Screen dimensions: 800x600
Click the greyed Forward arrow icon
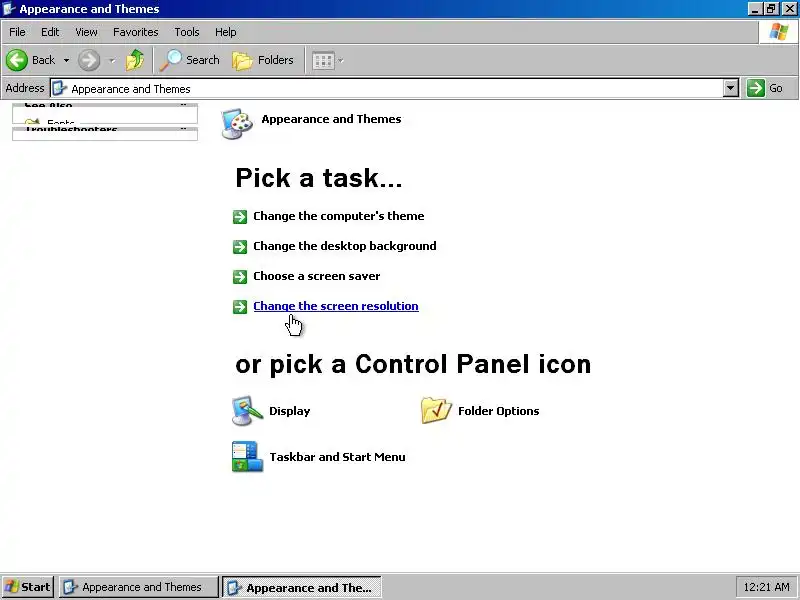point(89,60)
